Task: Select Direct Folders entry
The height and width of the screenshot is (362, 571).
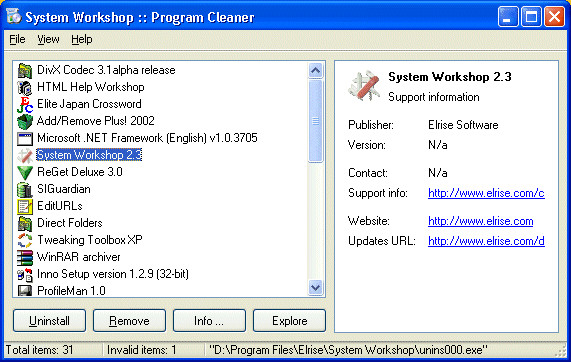Action: (70, 223)
